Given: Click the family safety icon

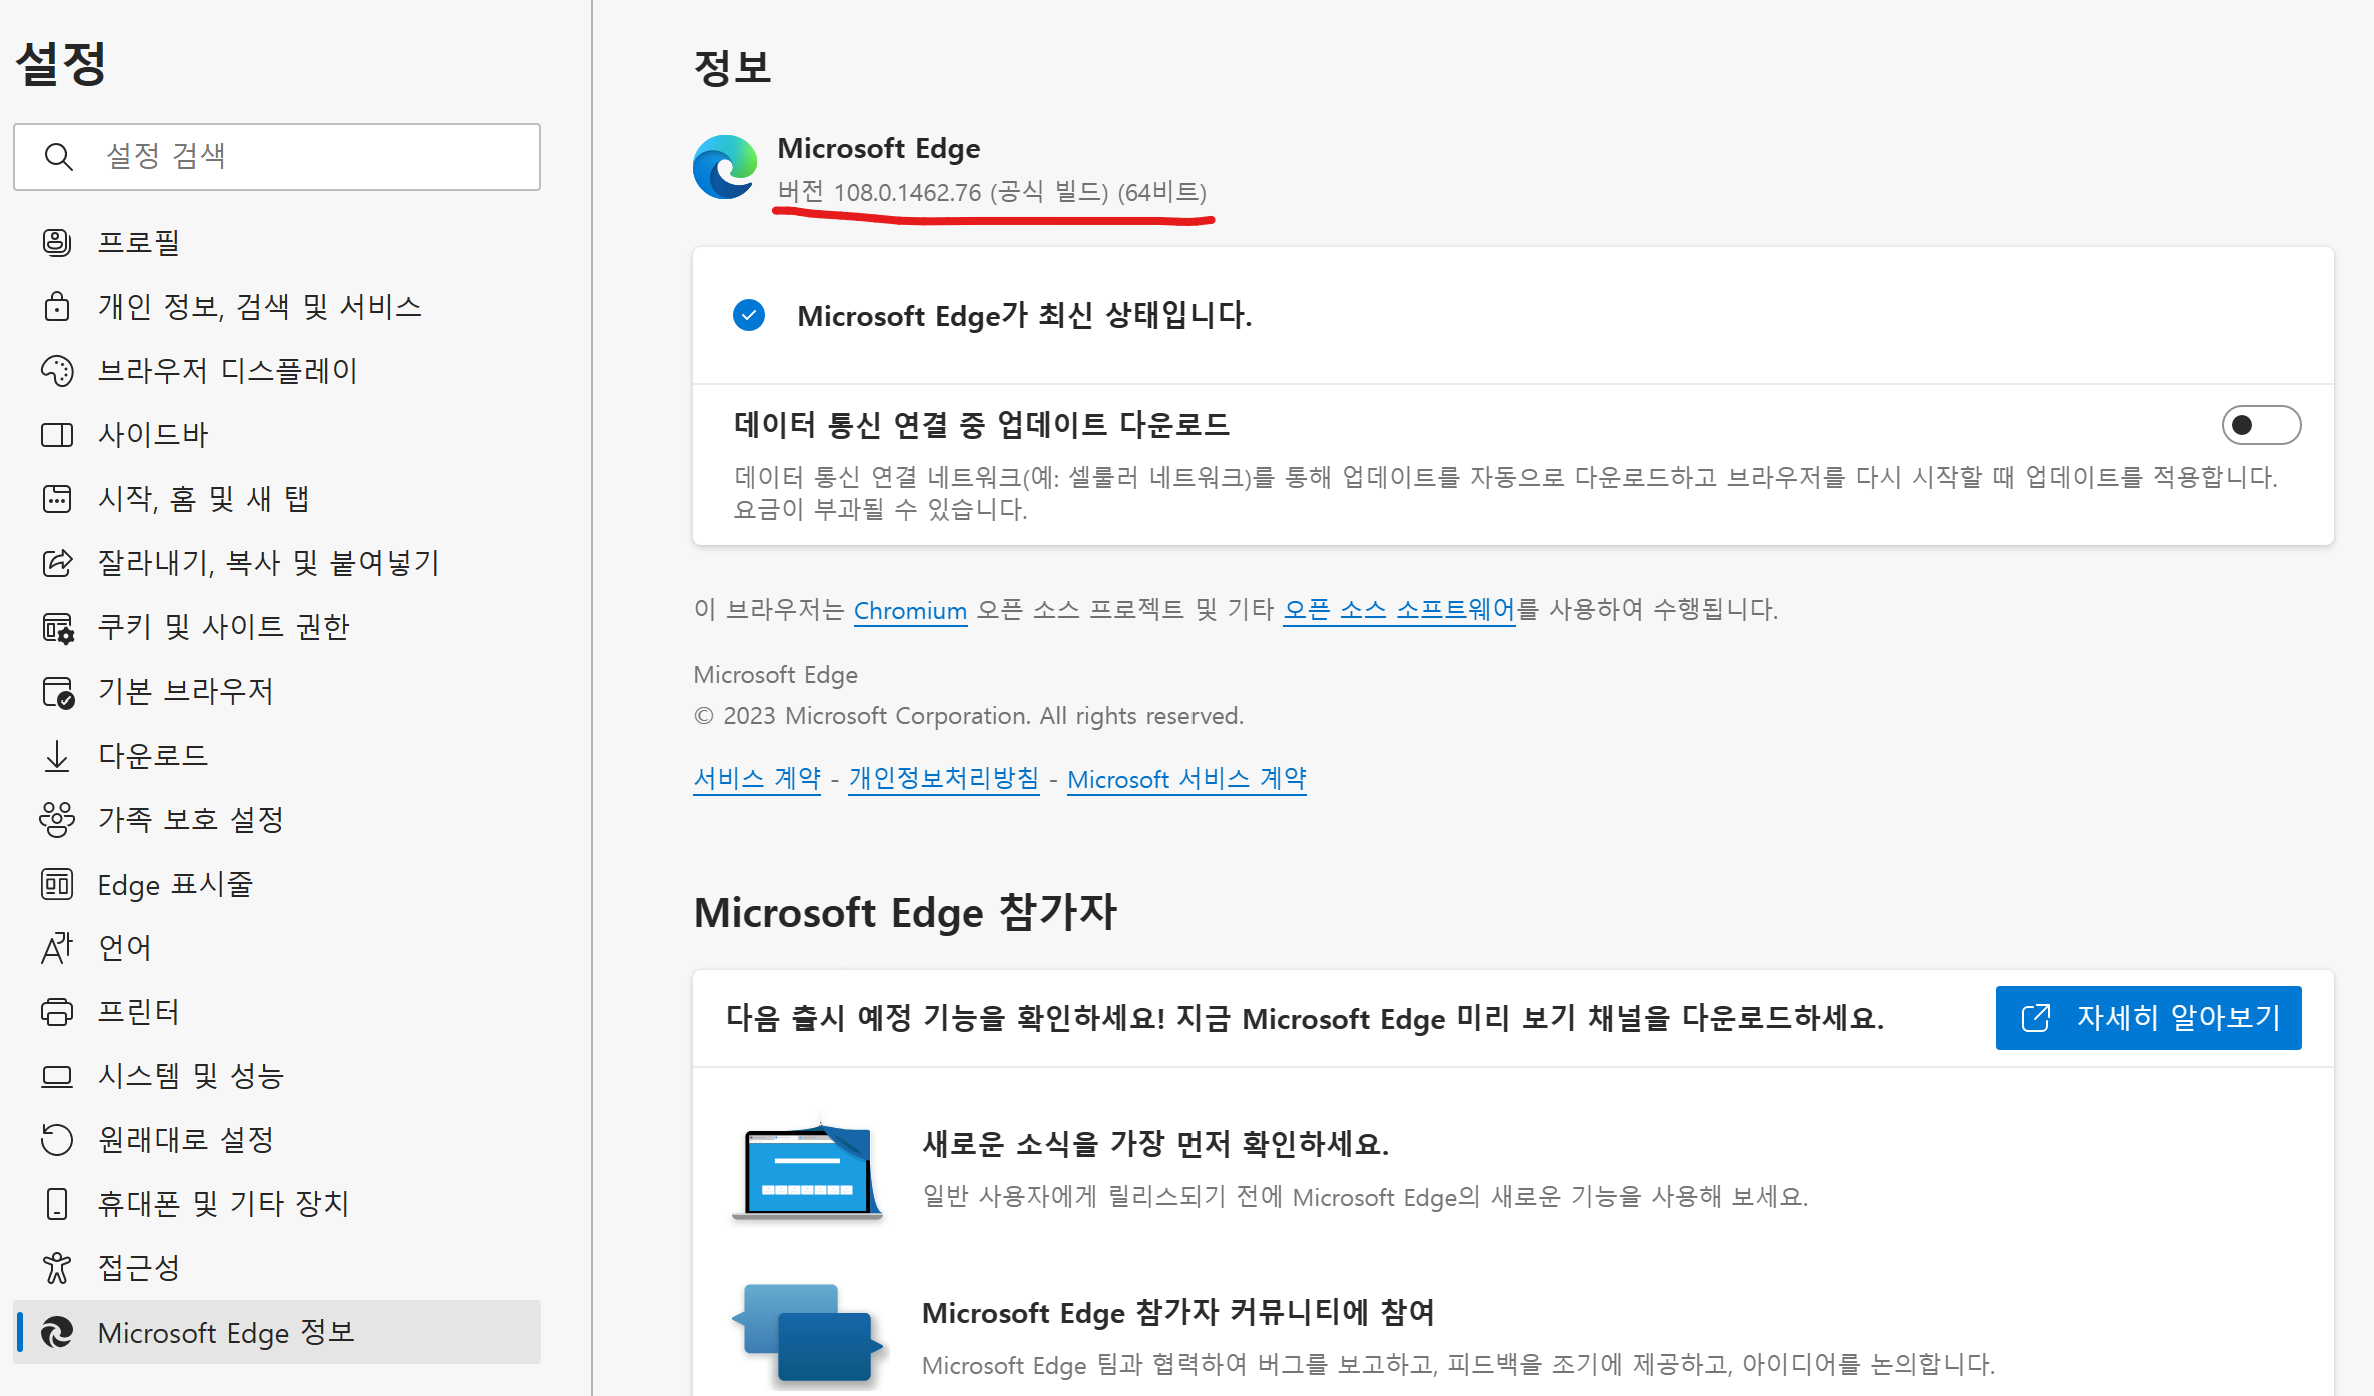Looking at the screenshot, I should [x=57, y=820].
